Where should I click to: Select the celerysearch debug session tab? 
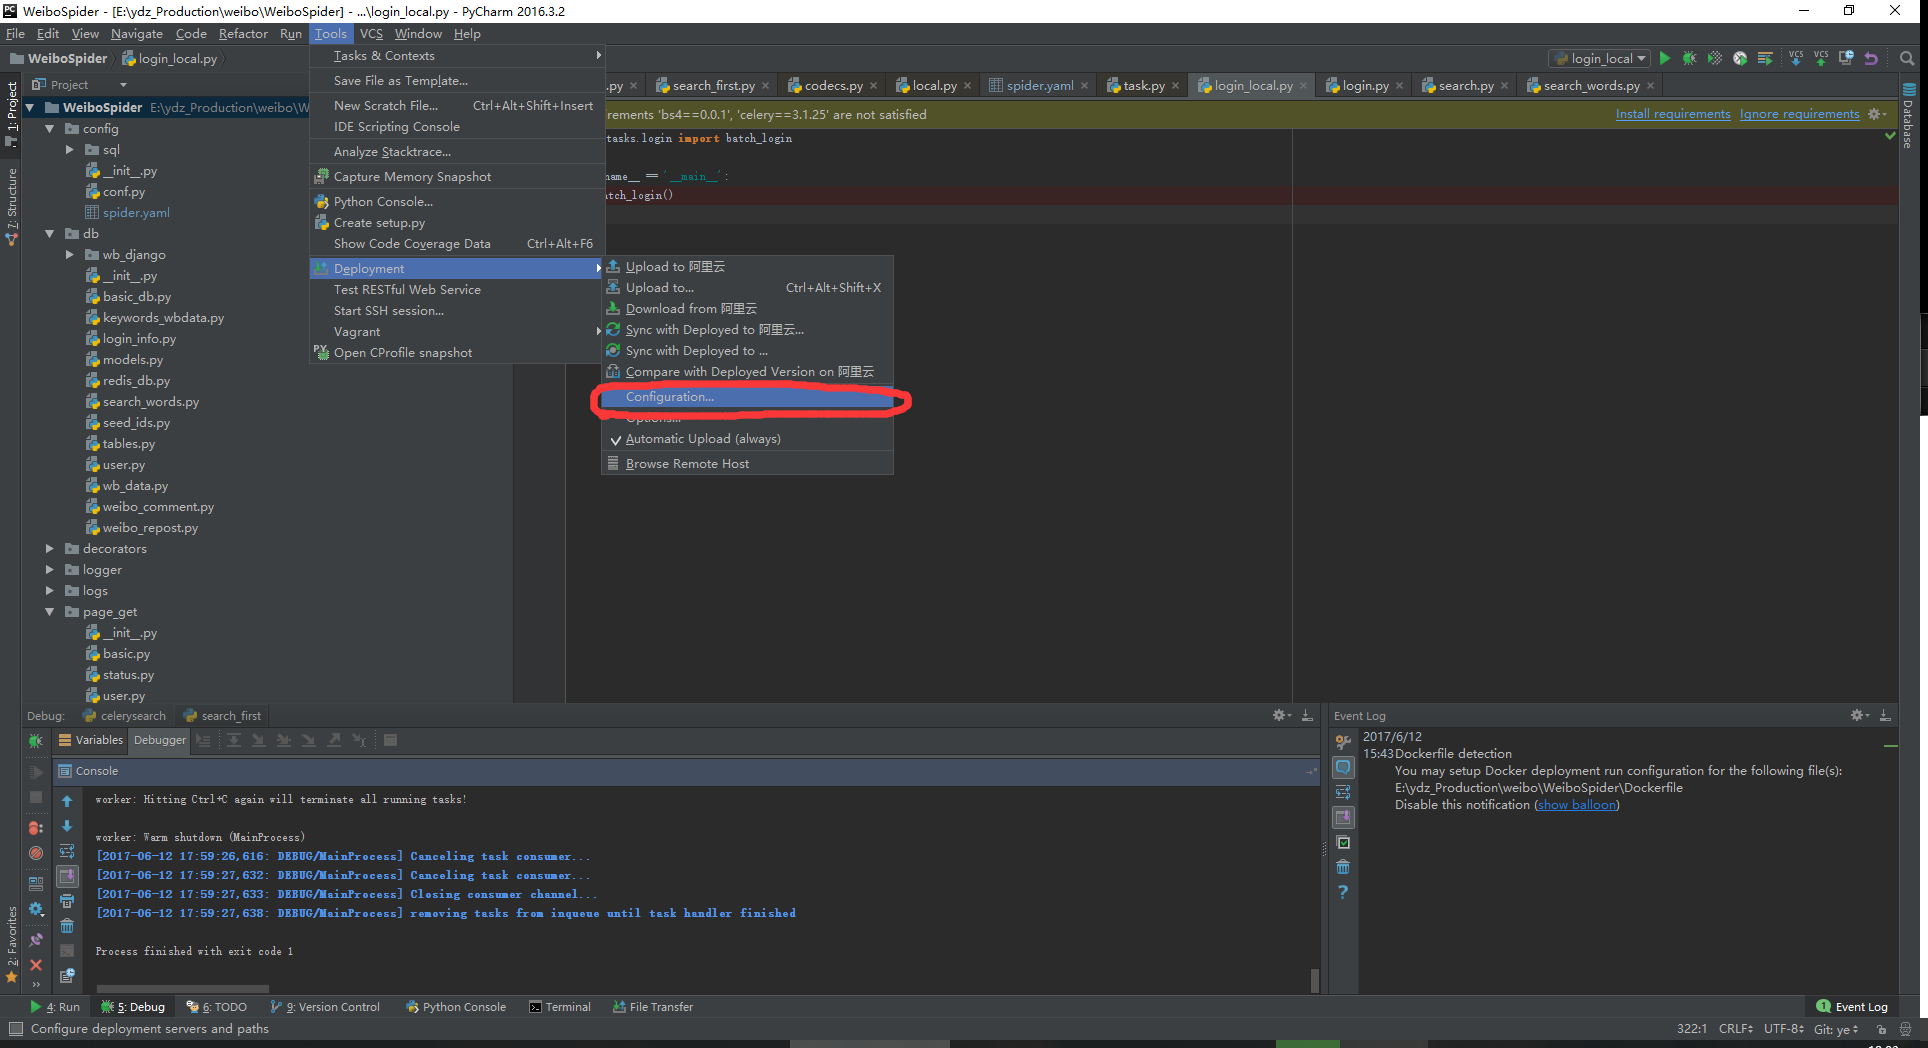click(125, 716)
